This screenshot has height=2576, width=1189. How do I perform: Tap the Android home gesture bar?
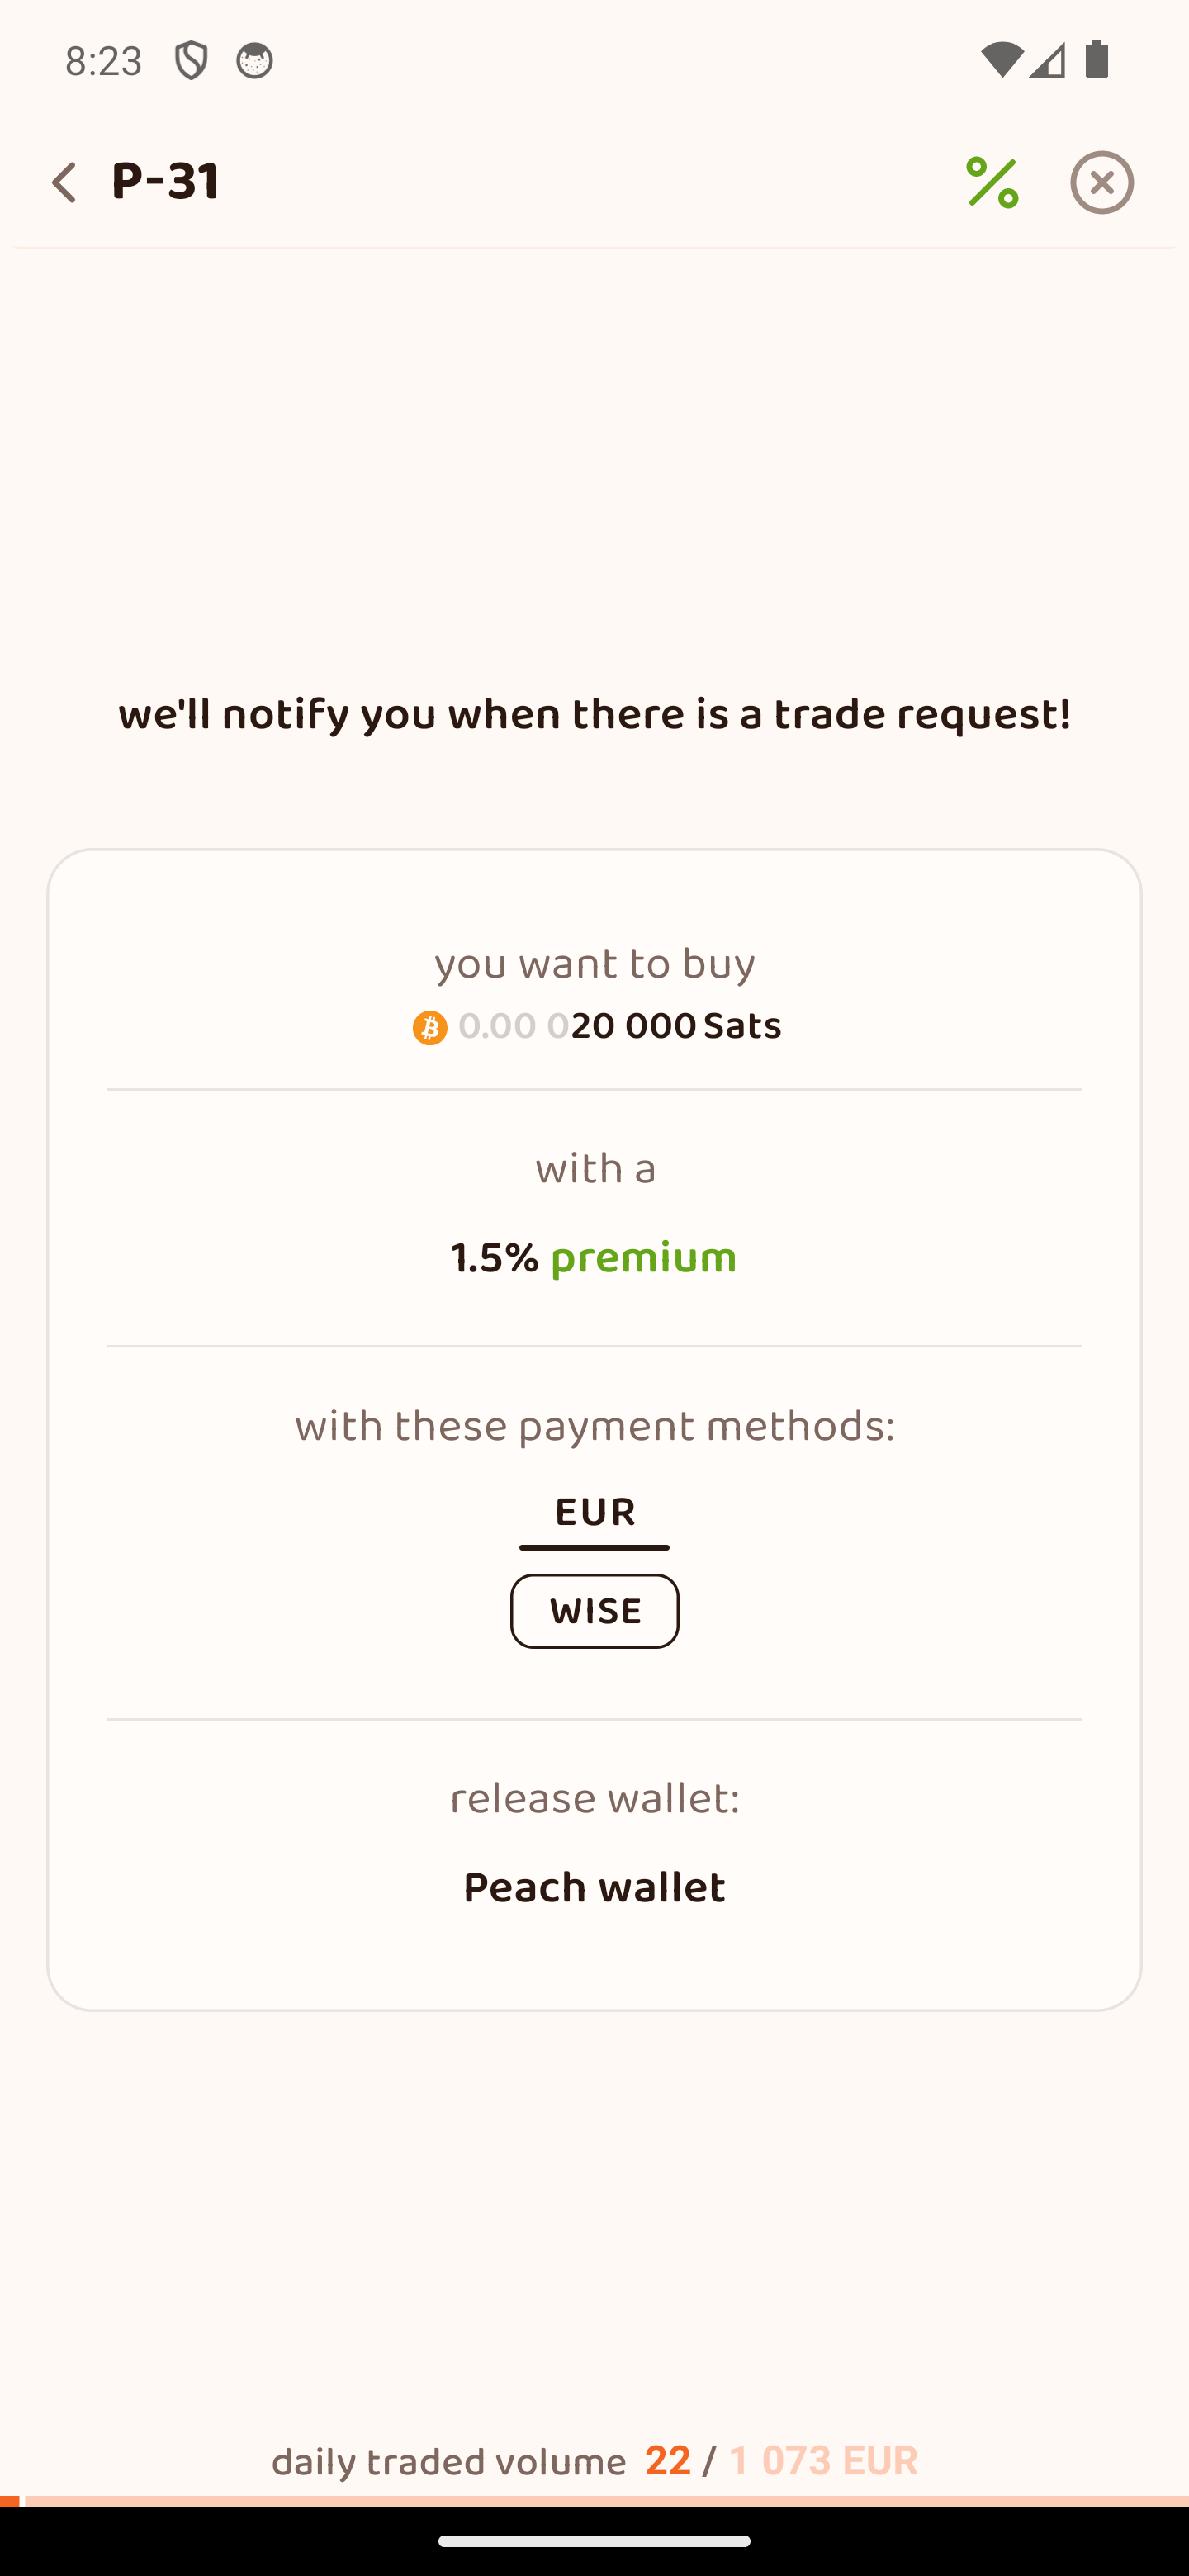(x=594, y=2541)
